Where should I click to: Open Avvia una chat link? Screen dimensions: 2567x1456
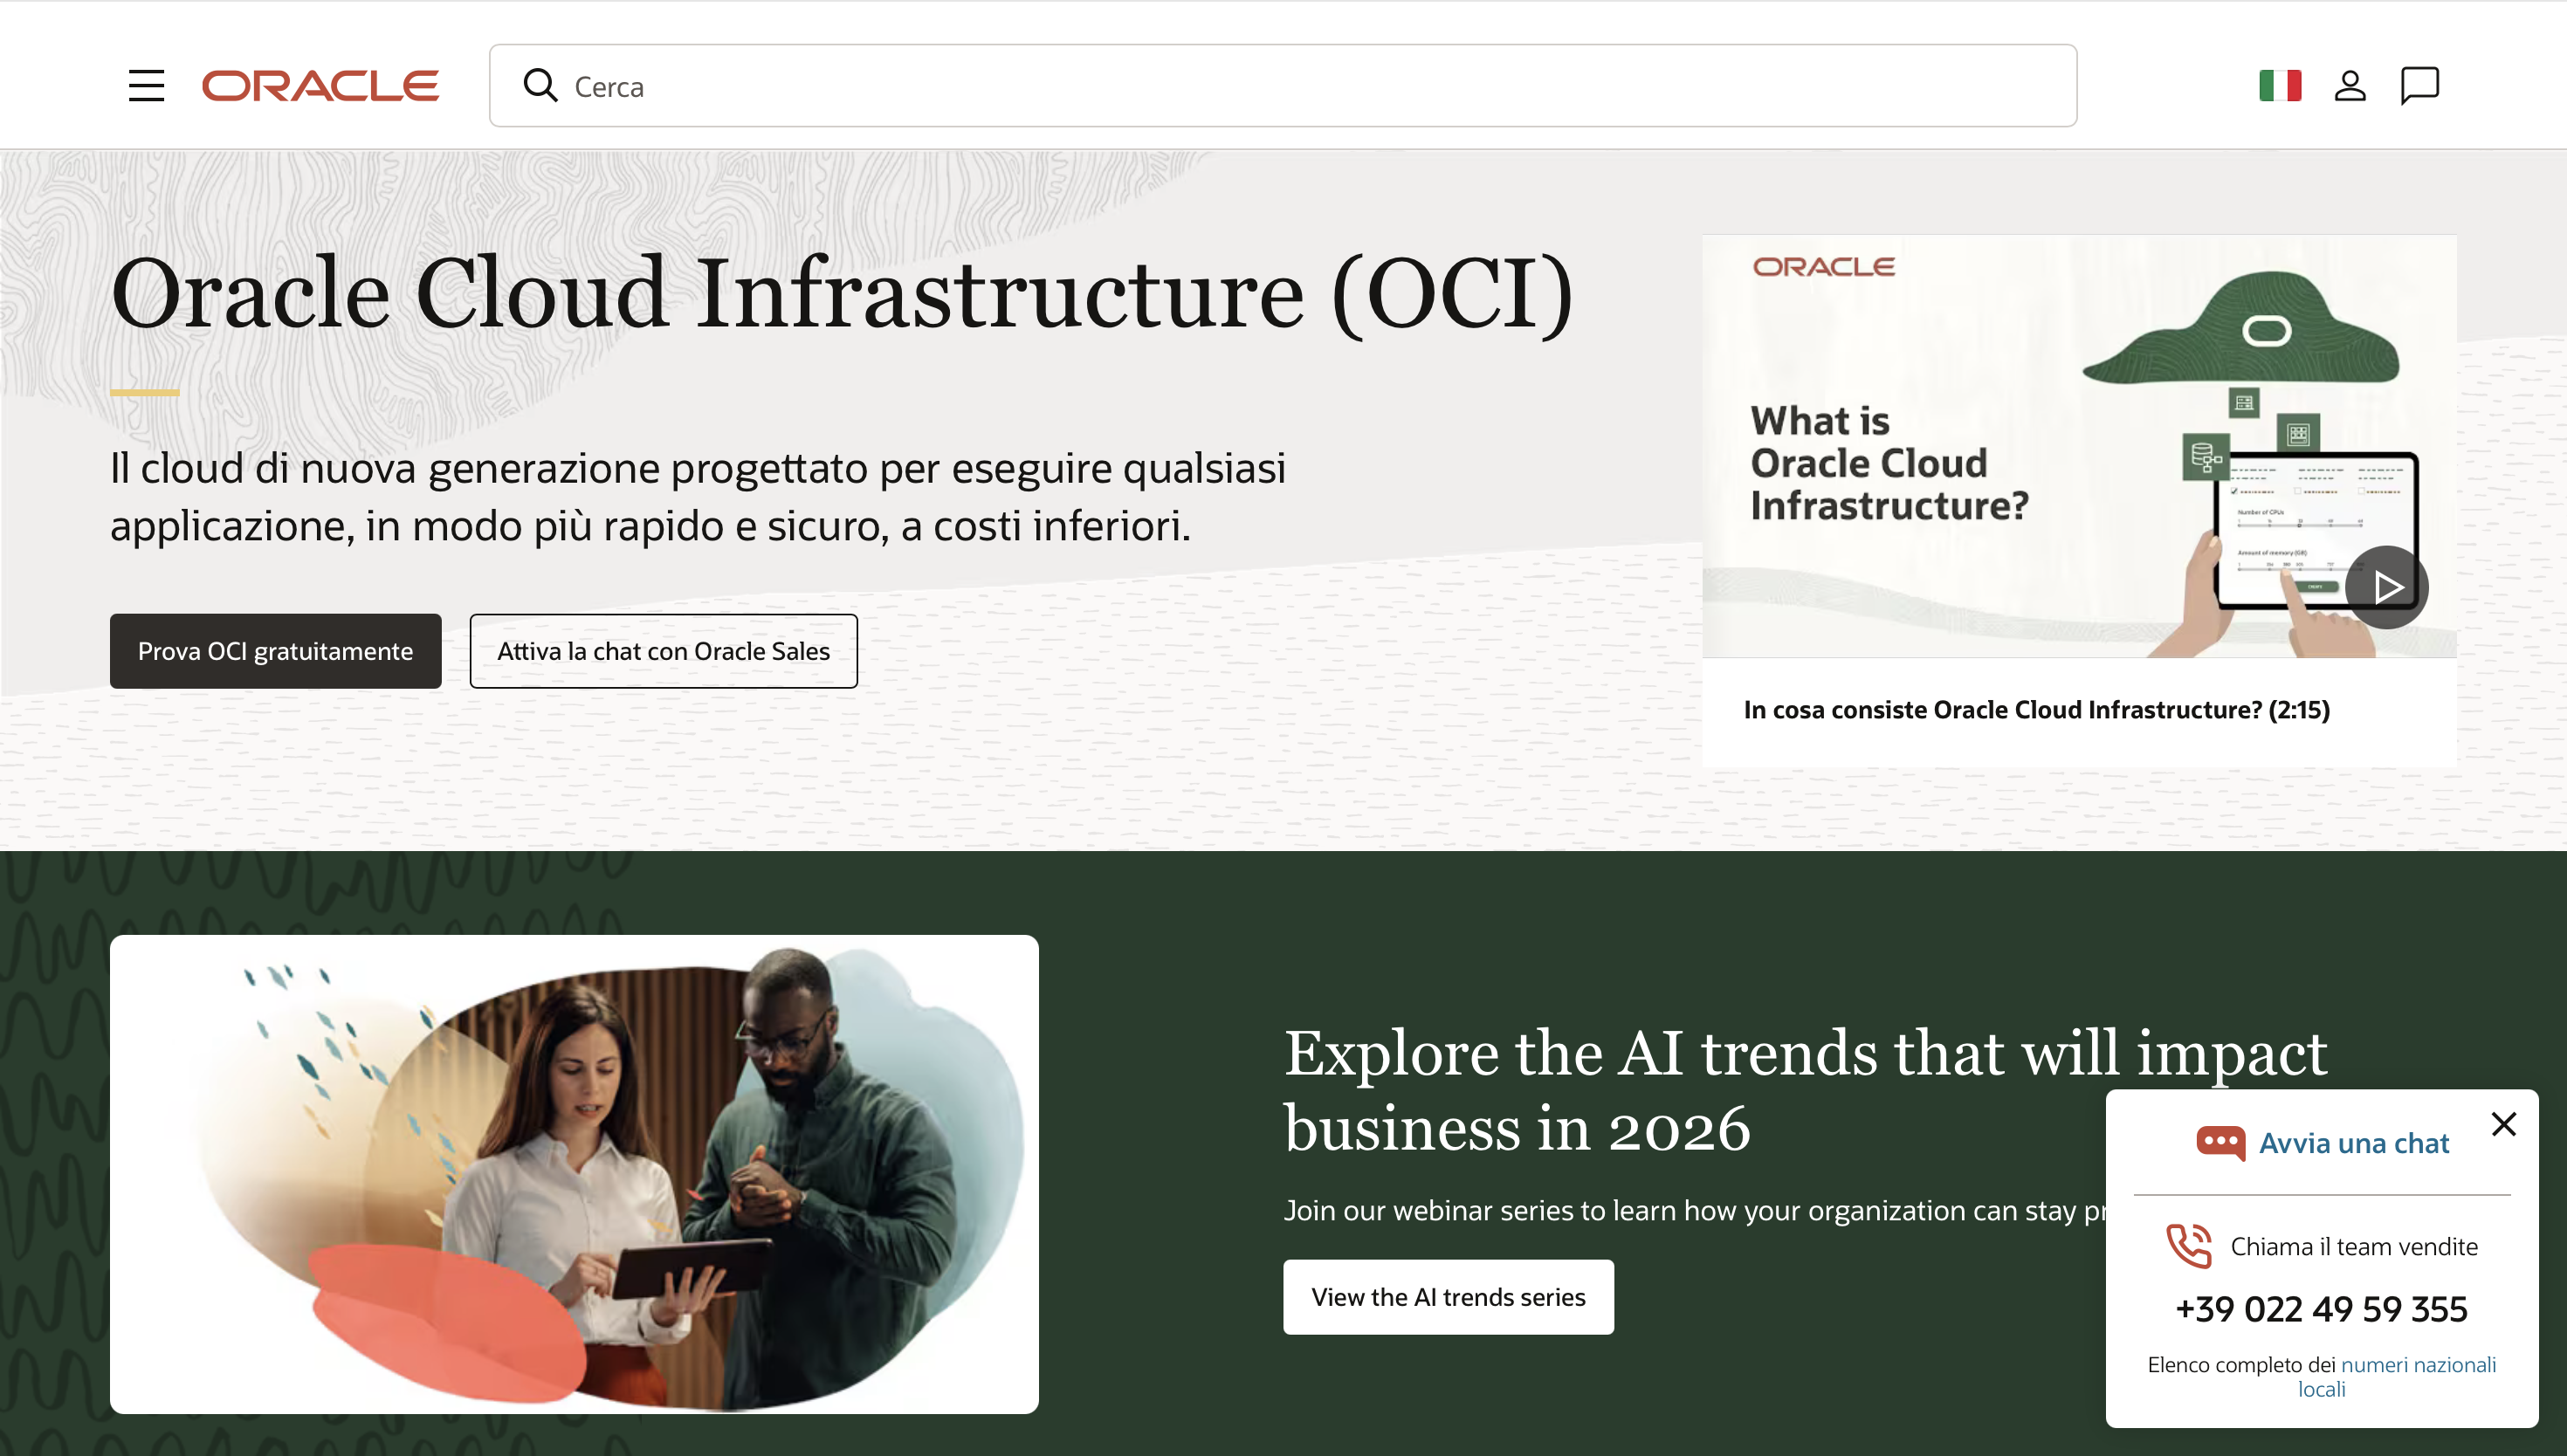click(2353, 1143)
